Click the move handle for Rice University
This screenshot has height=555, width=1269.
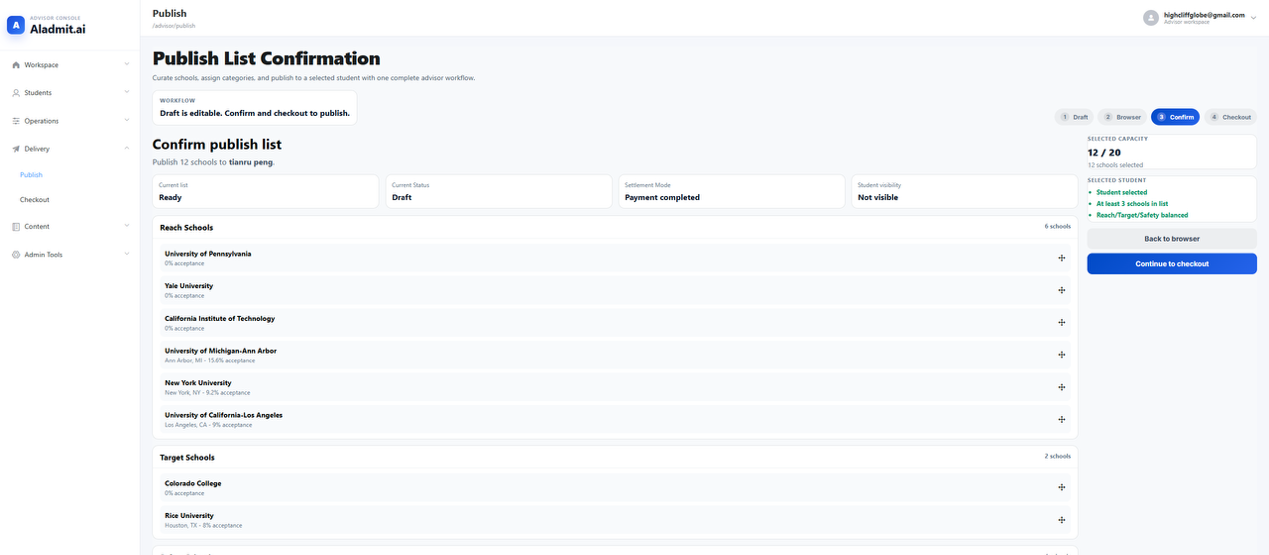click(x=1061, y=520)
